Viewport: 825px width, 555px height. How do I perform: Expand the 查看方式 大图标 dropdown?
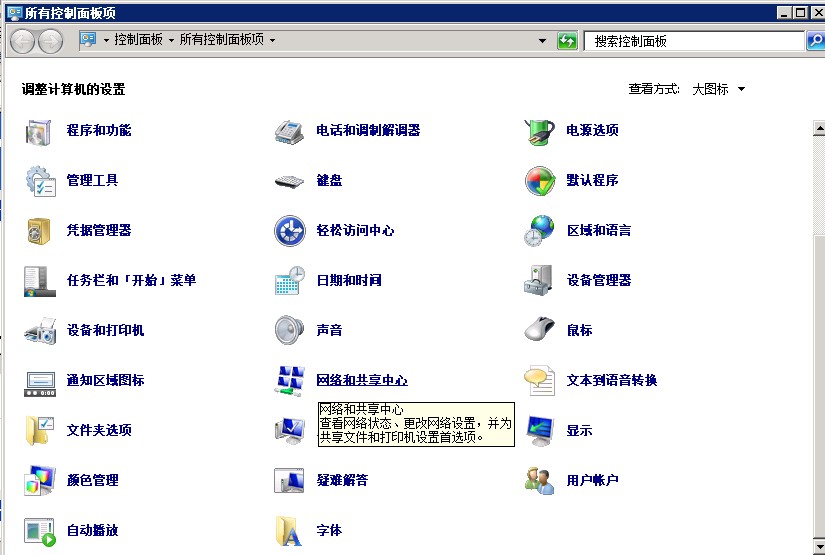pyautogui.click(x=741, y=89)
